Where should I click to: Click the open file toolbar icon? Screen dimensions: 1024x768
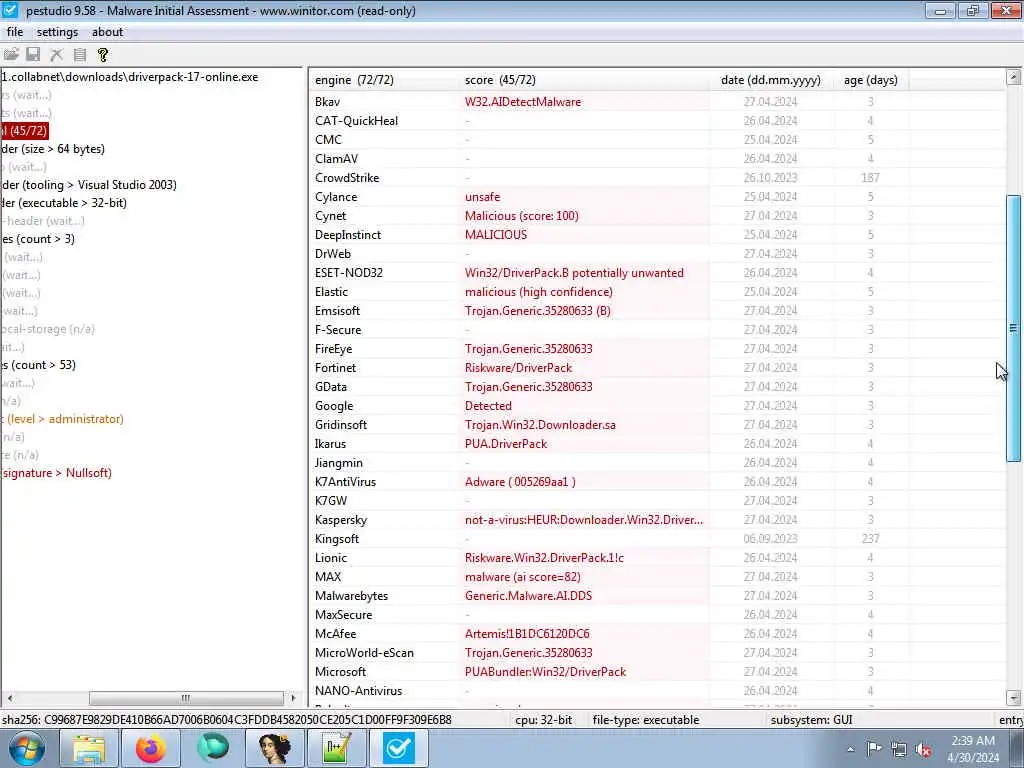tap(11, 55)
